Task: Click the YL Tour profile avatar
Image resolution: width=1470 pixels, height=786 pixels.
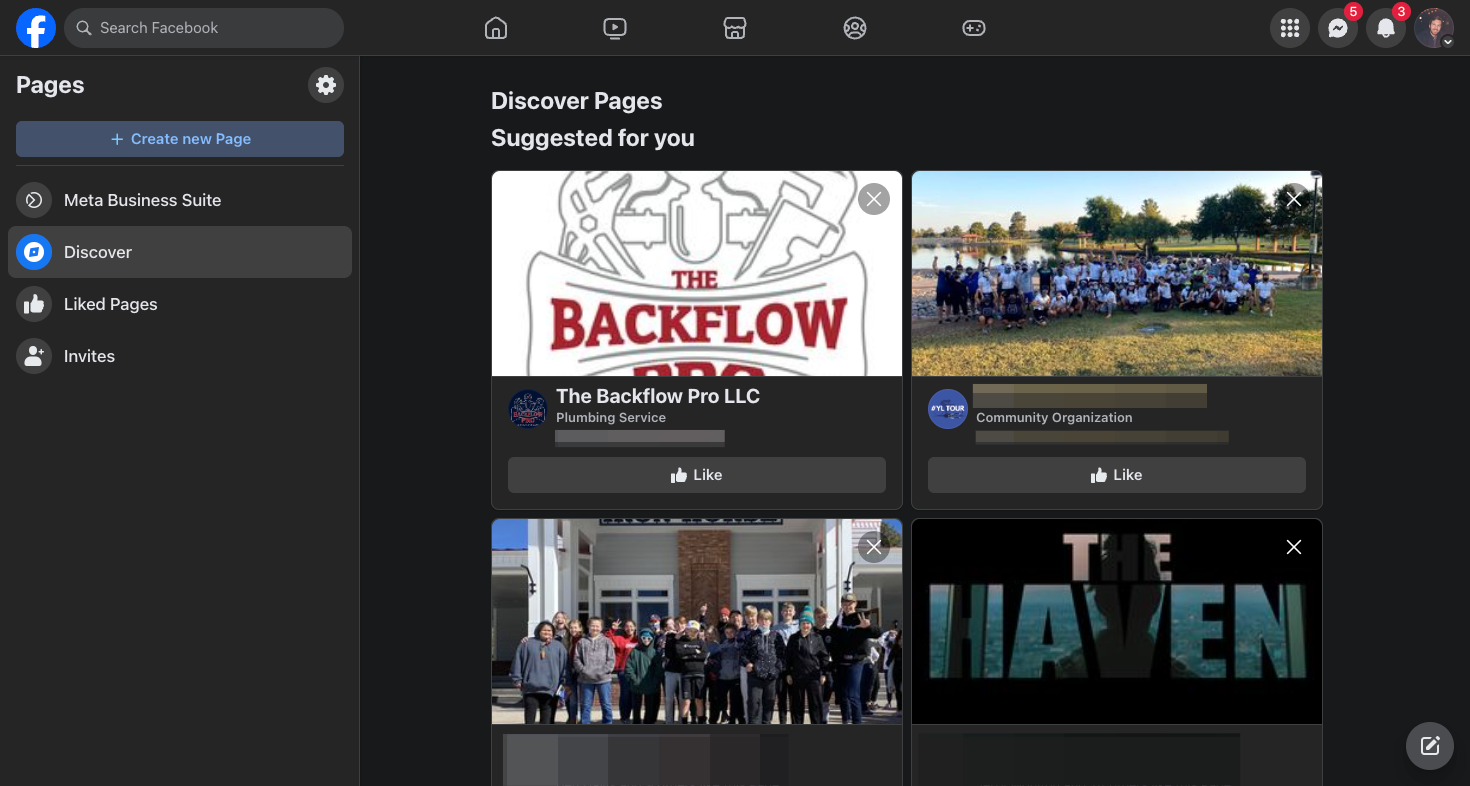Action: (948, 409)
